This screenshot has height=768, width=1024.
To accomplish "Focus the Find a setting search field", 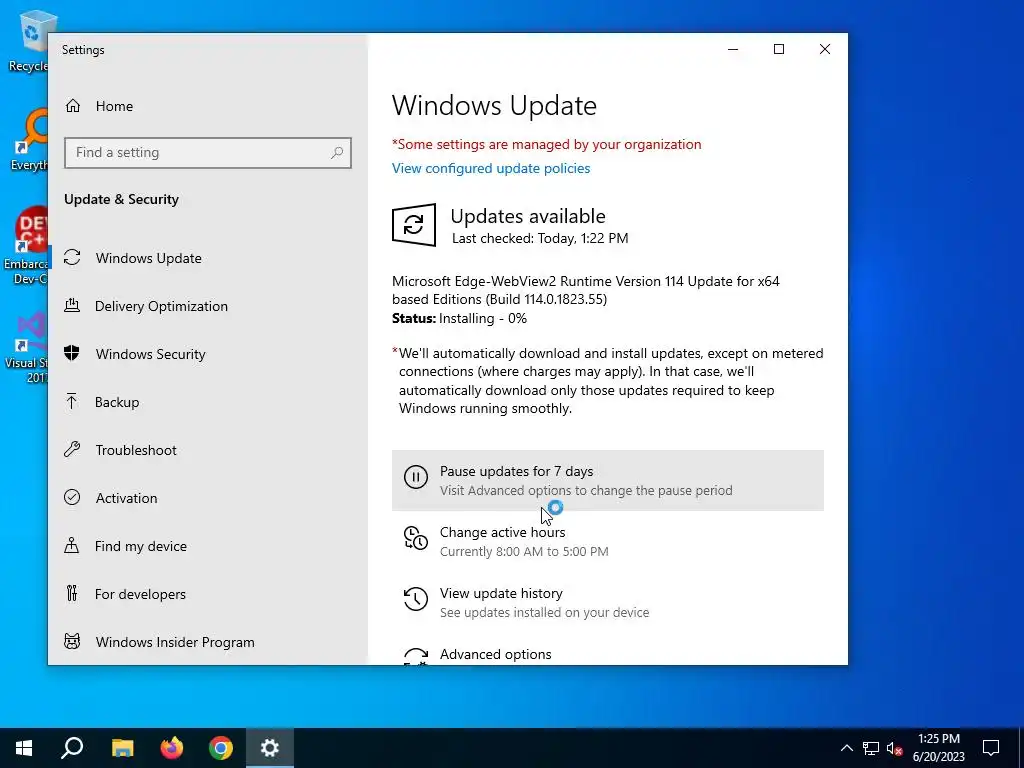I will tap(208, 153).
